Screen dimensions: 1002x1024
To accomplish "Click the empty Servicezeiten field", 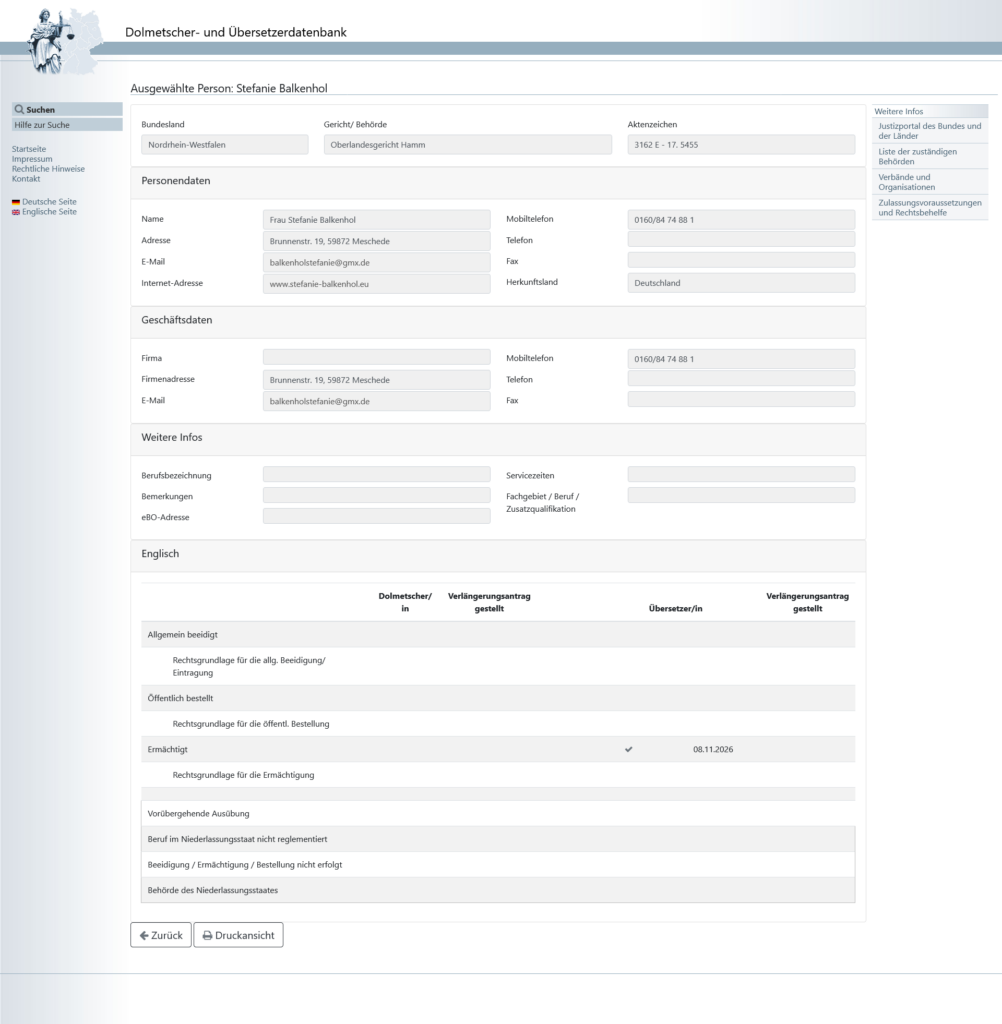I will click(741, 474).
